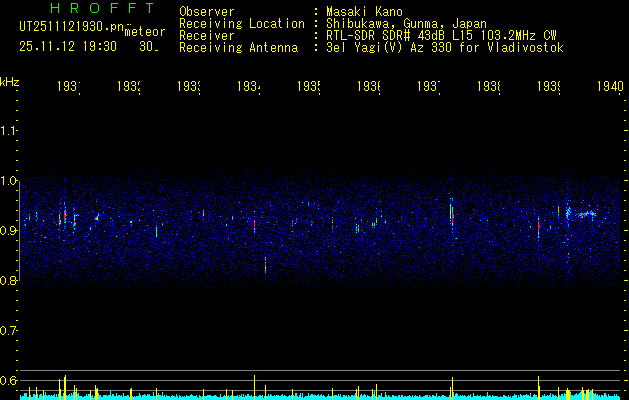Click the strong meteor echo below 1937
Image resolution: width=629 pixels, height=400 pixels.
[x=452, y=212]
